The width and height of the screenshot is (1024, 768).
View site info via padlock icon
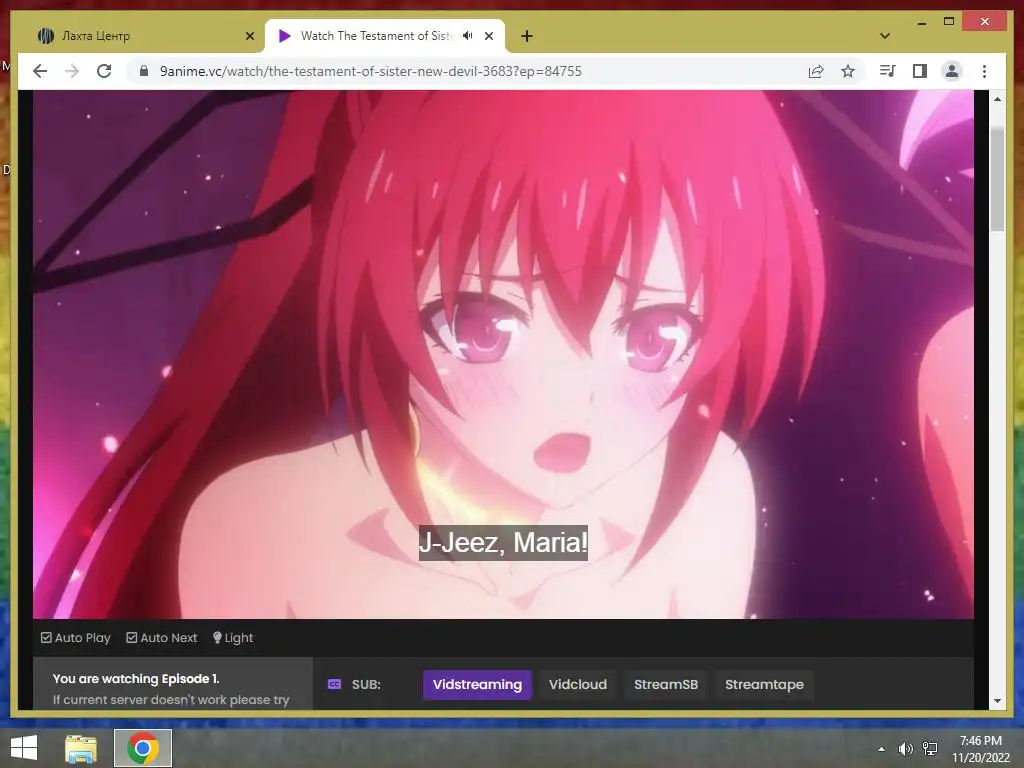(144, 71)
